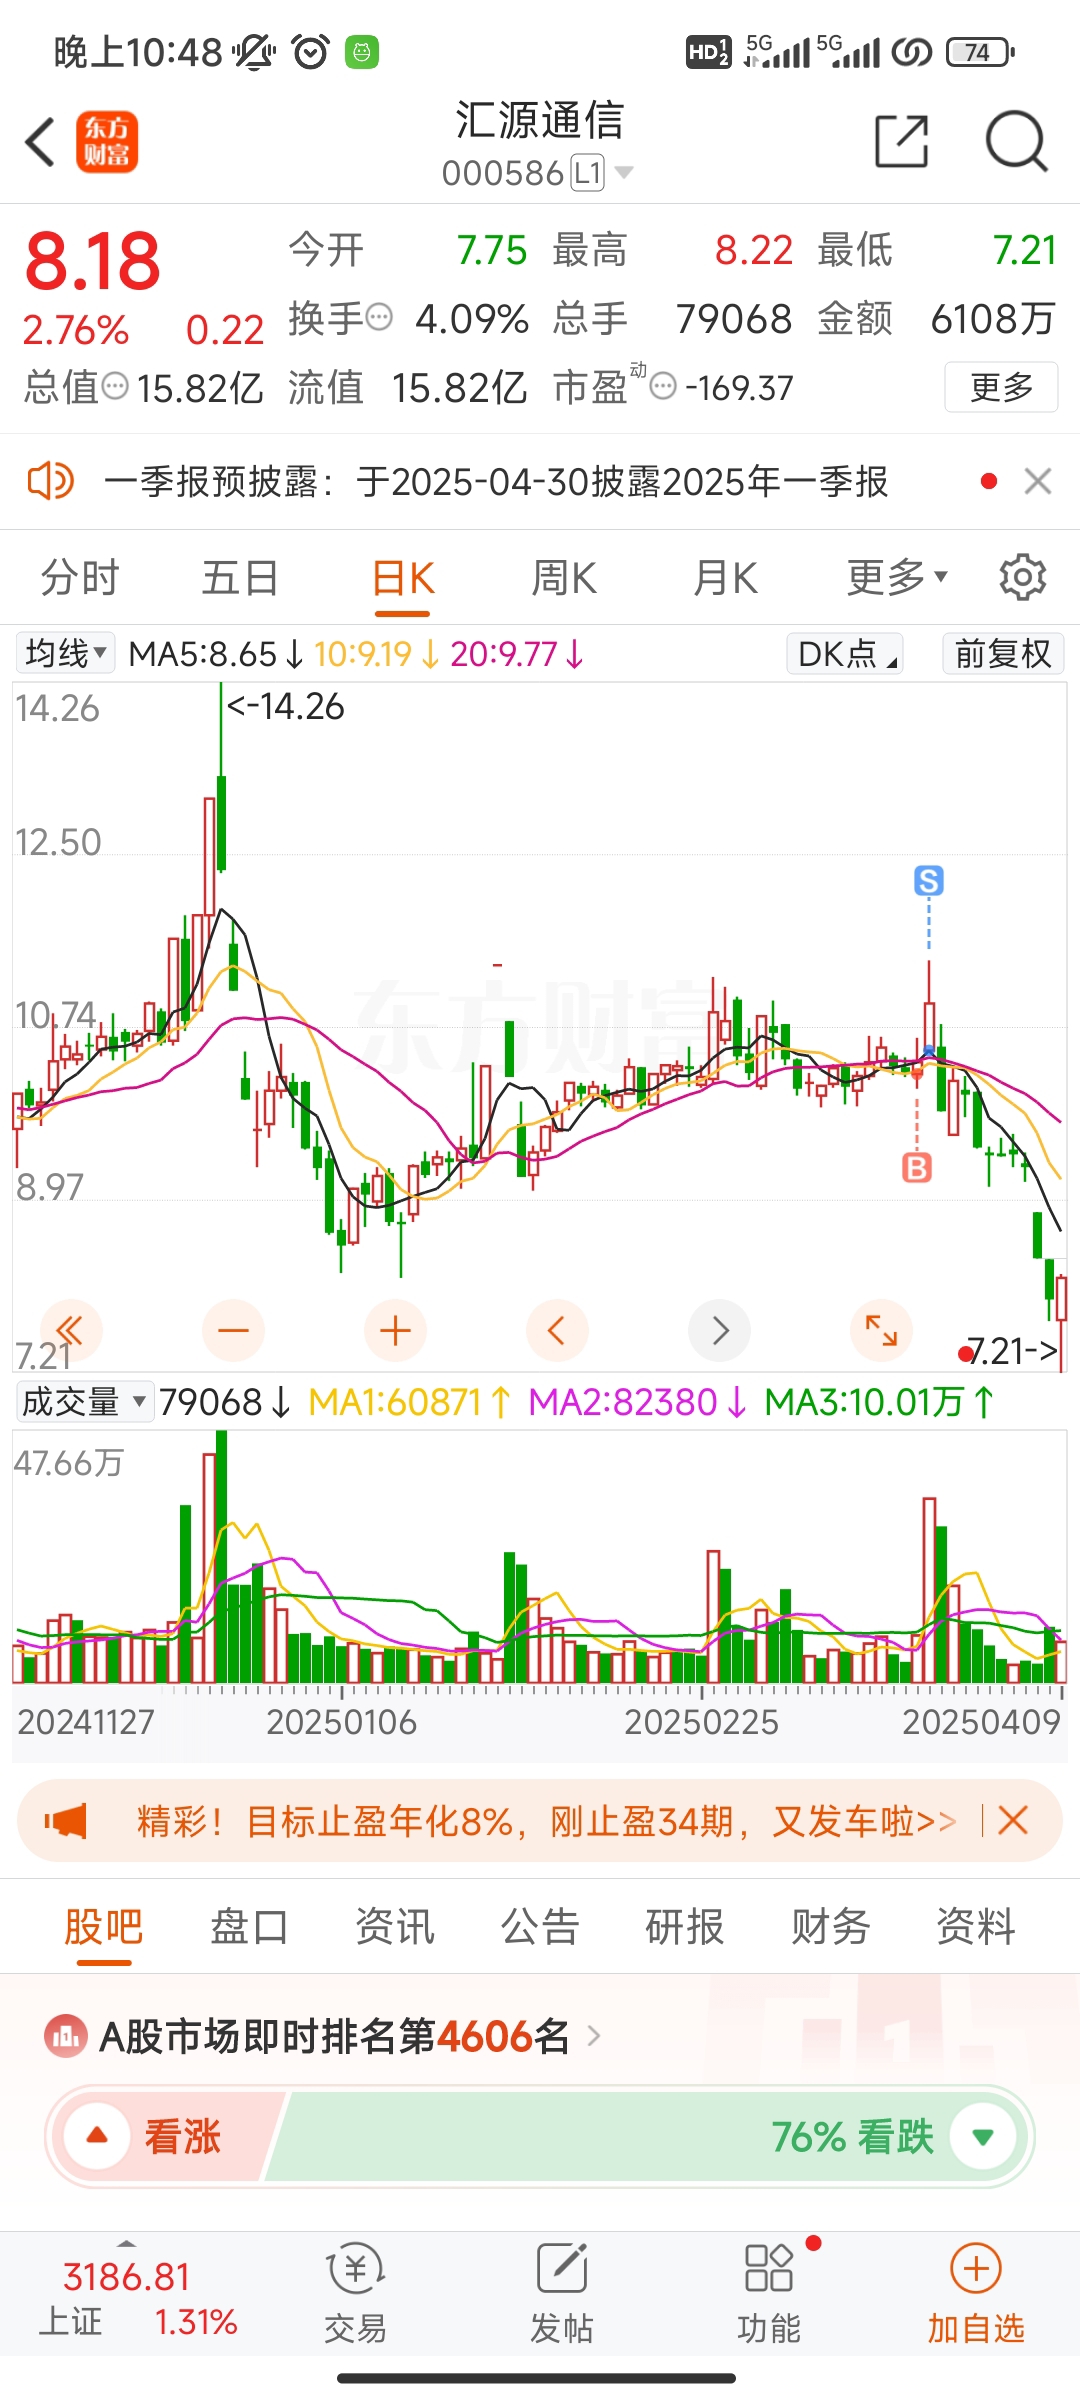Image resolution: width=1080 pixels, height=2400 pixels.
Task: Open the 公告 tab
Action: coord(540,1926)
